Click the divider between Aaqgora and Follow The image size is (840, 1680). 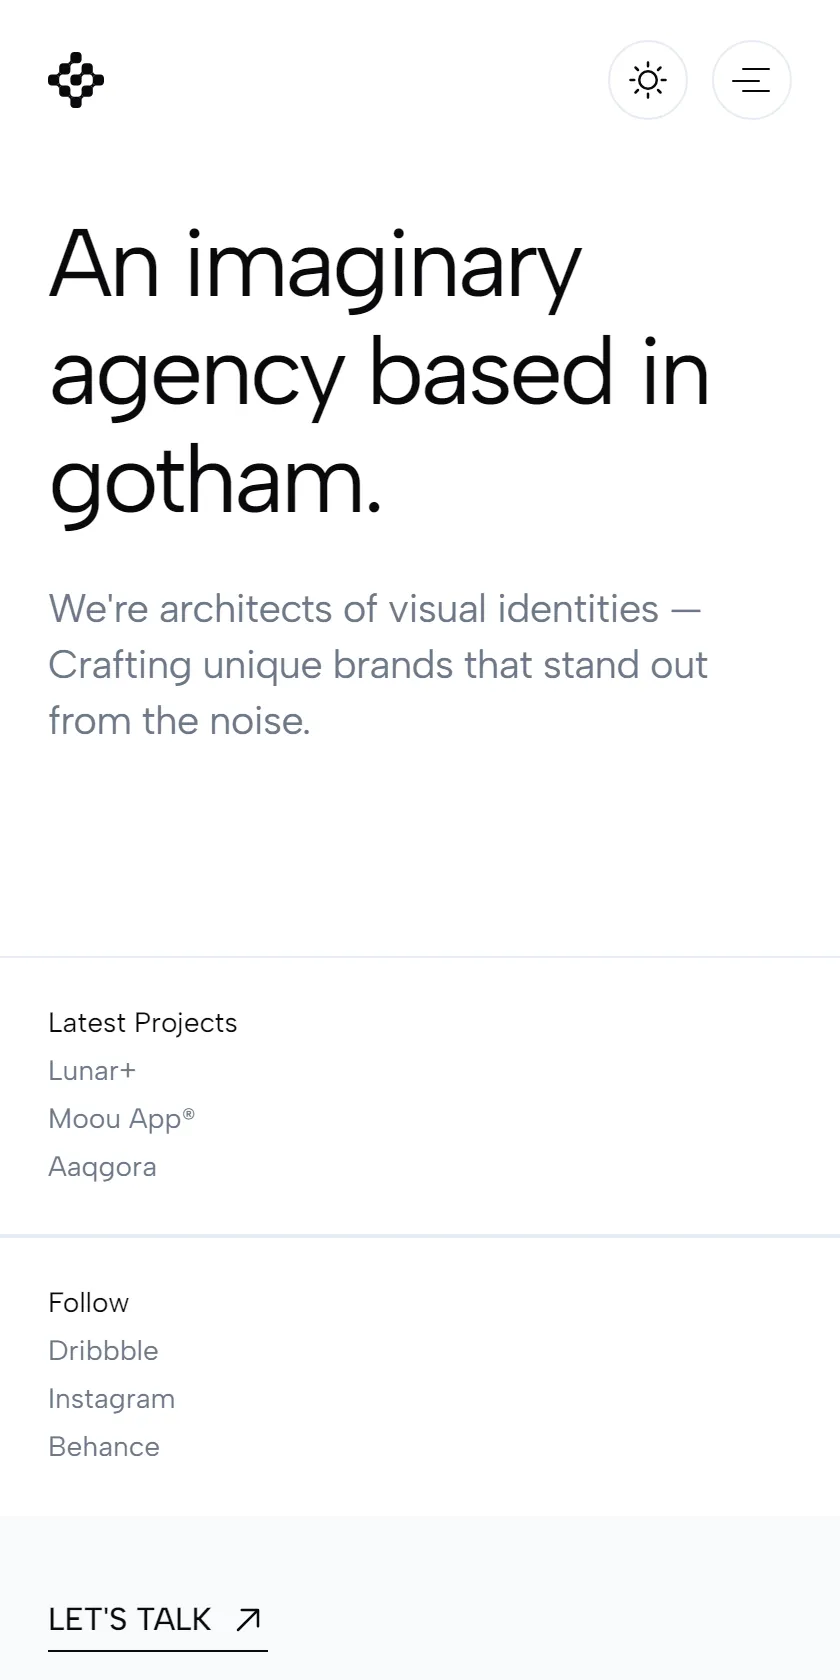(420, 1236)
